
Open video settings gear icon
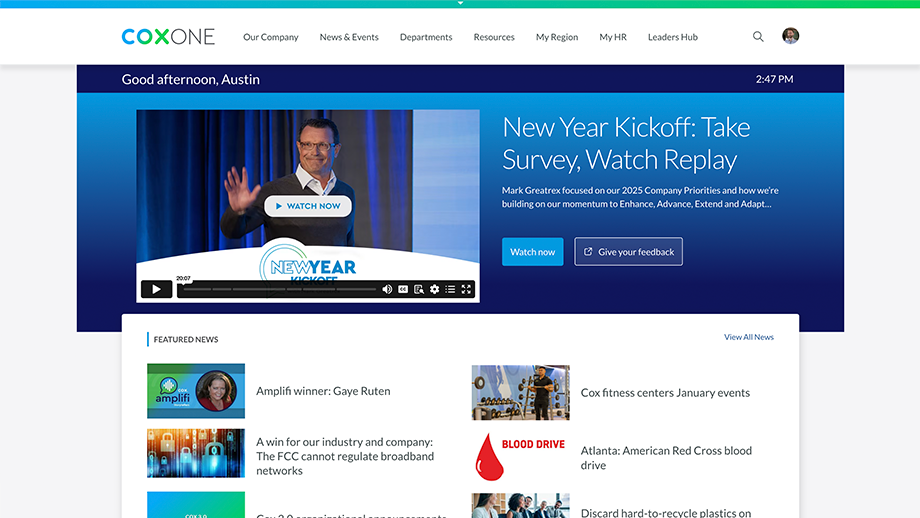[434, 289]
